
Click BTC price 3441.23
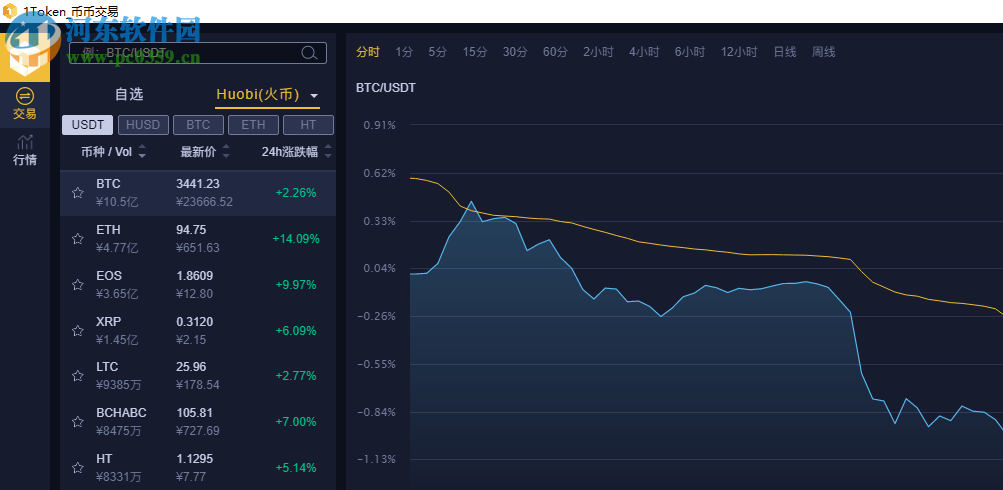tap(198, 184)
